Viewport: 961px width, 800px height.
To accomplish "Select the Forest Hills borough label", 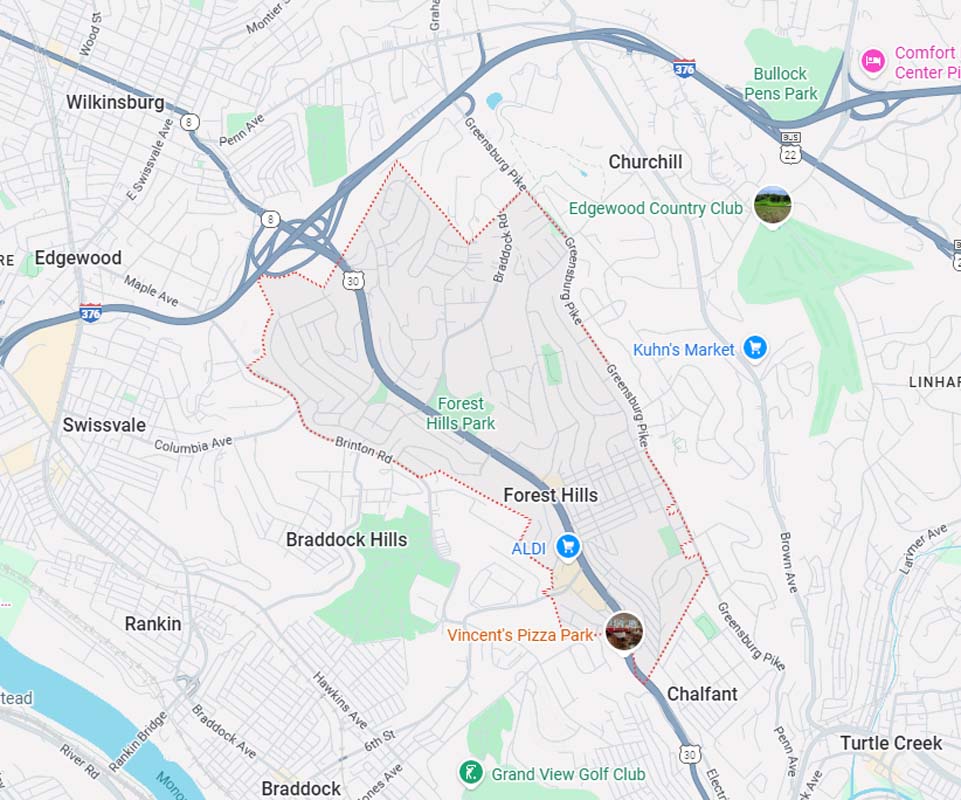I will 550,495.
